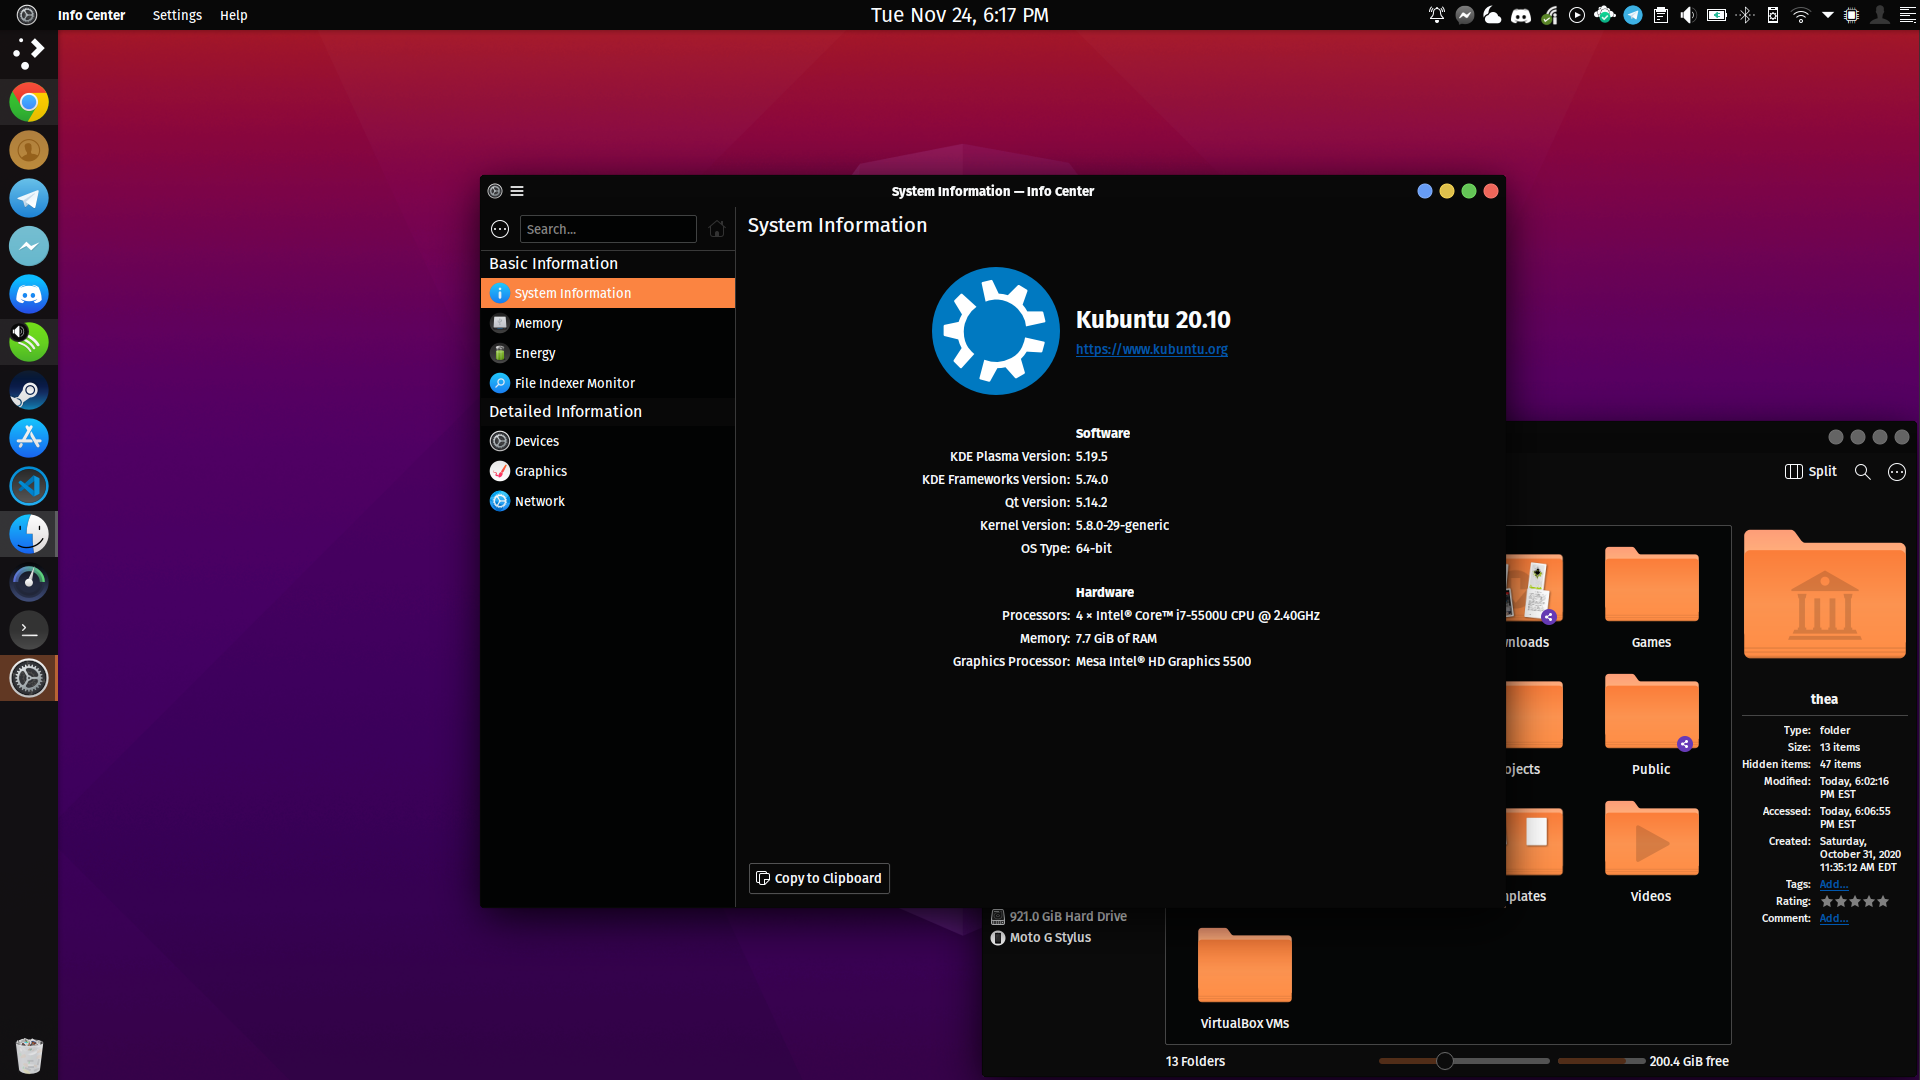Click the home icon beside search field
This screenshot has height=1080, width=1920.
point(717,229)
